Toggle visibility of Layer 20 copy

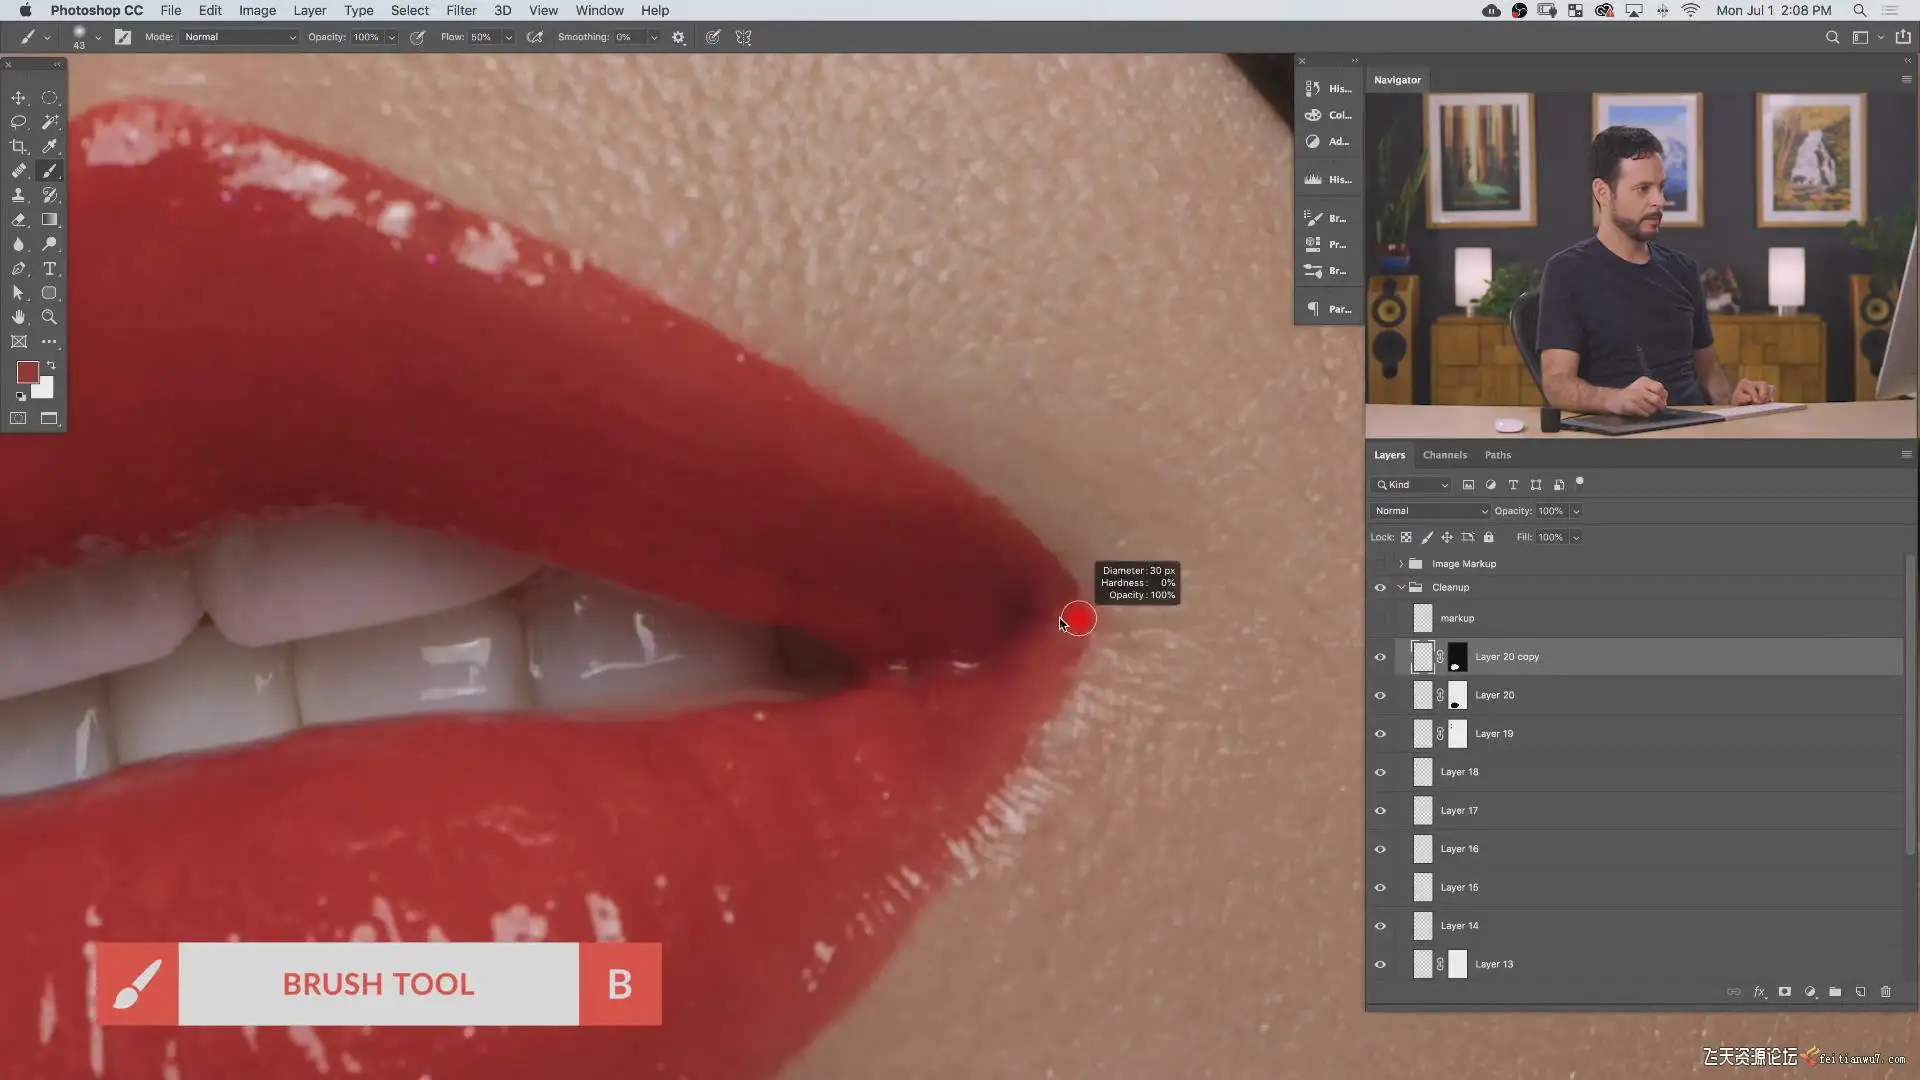1380,657
